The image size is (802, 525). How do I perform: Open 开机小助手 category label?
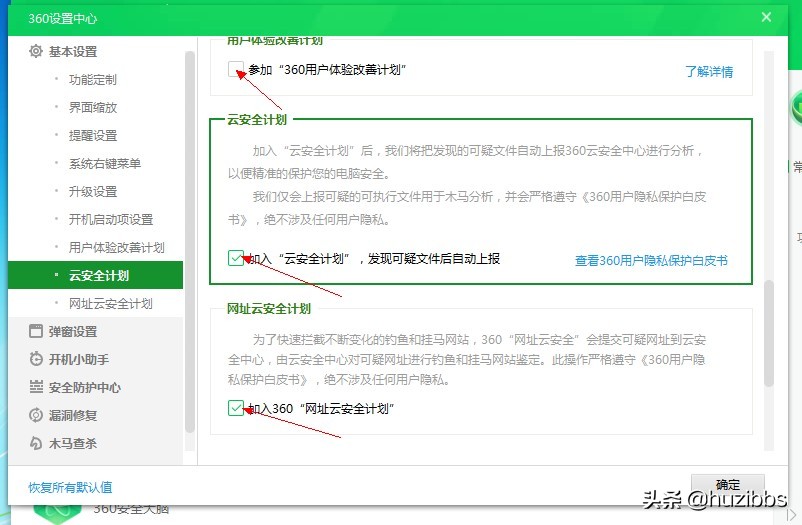pyautogui.click(x=79, y=359)
